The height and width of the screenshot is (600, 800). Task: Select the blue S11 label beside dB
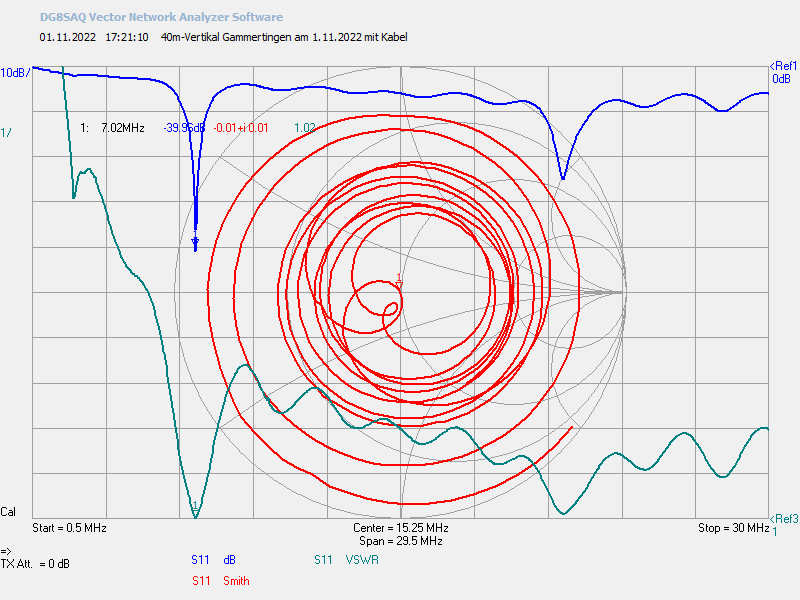201,560
